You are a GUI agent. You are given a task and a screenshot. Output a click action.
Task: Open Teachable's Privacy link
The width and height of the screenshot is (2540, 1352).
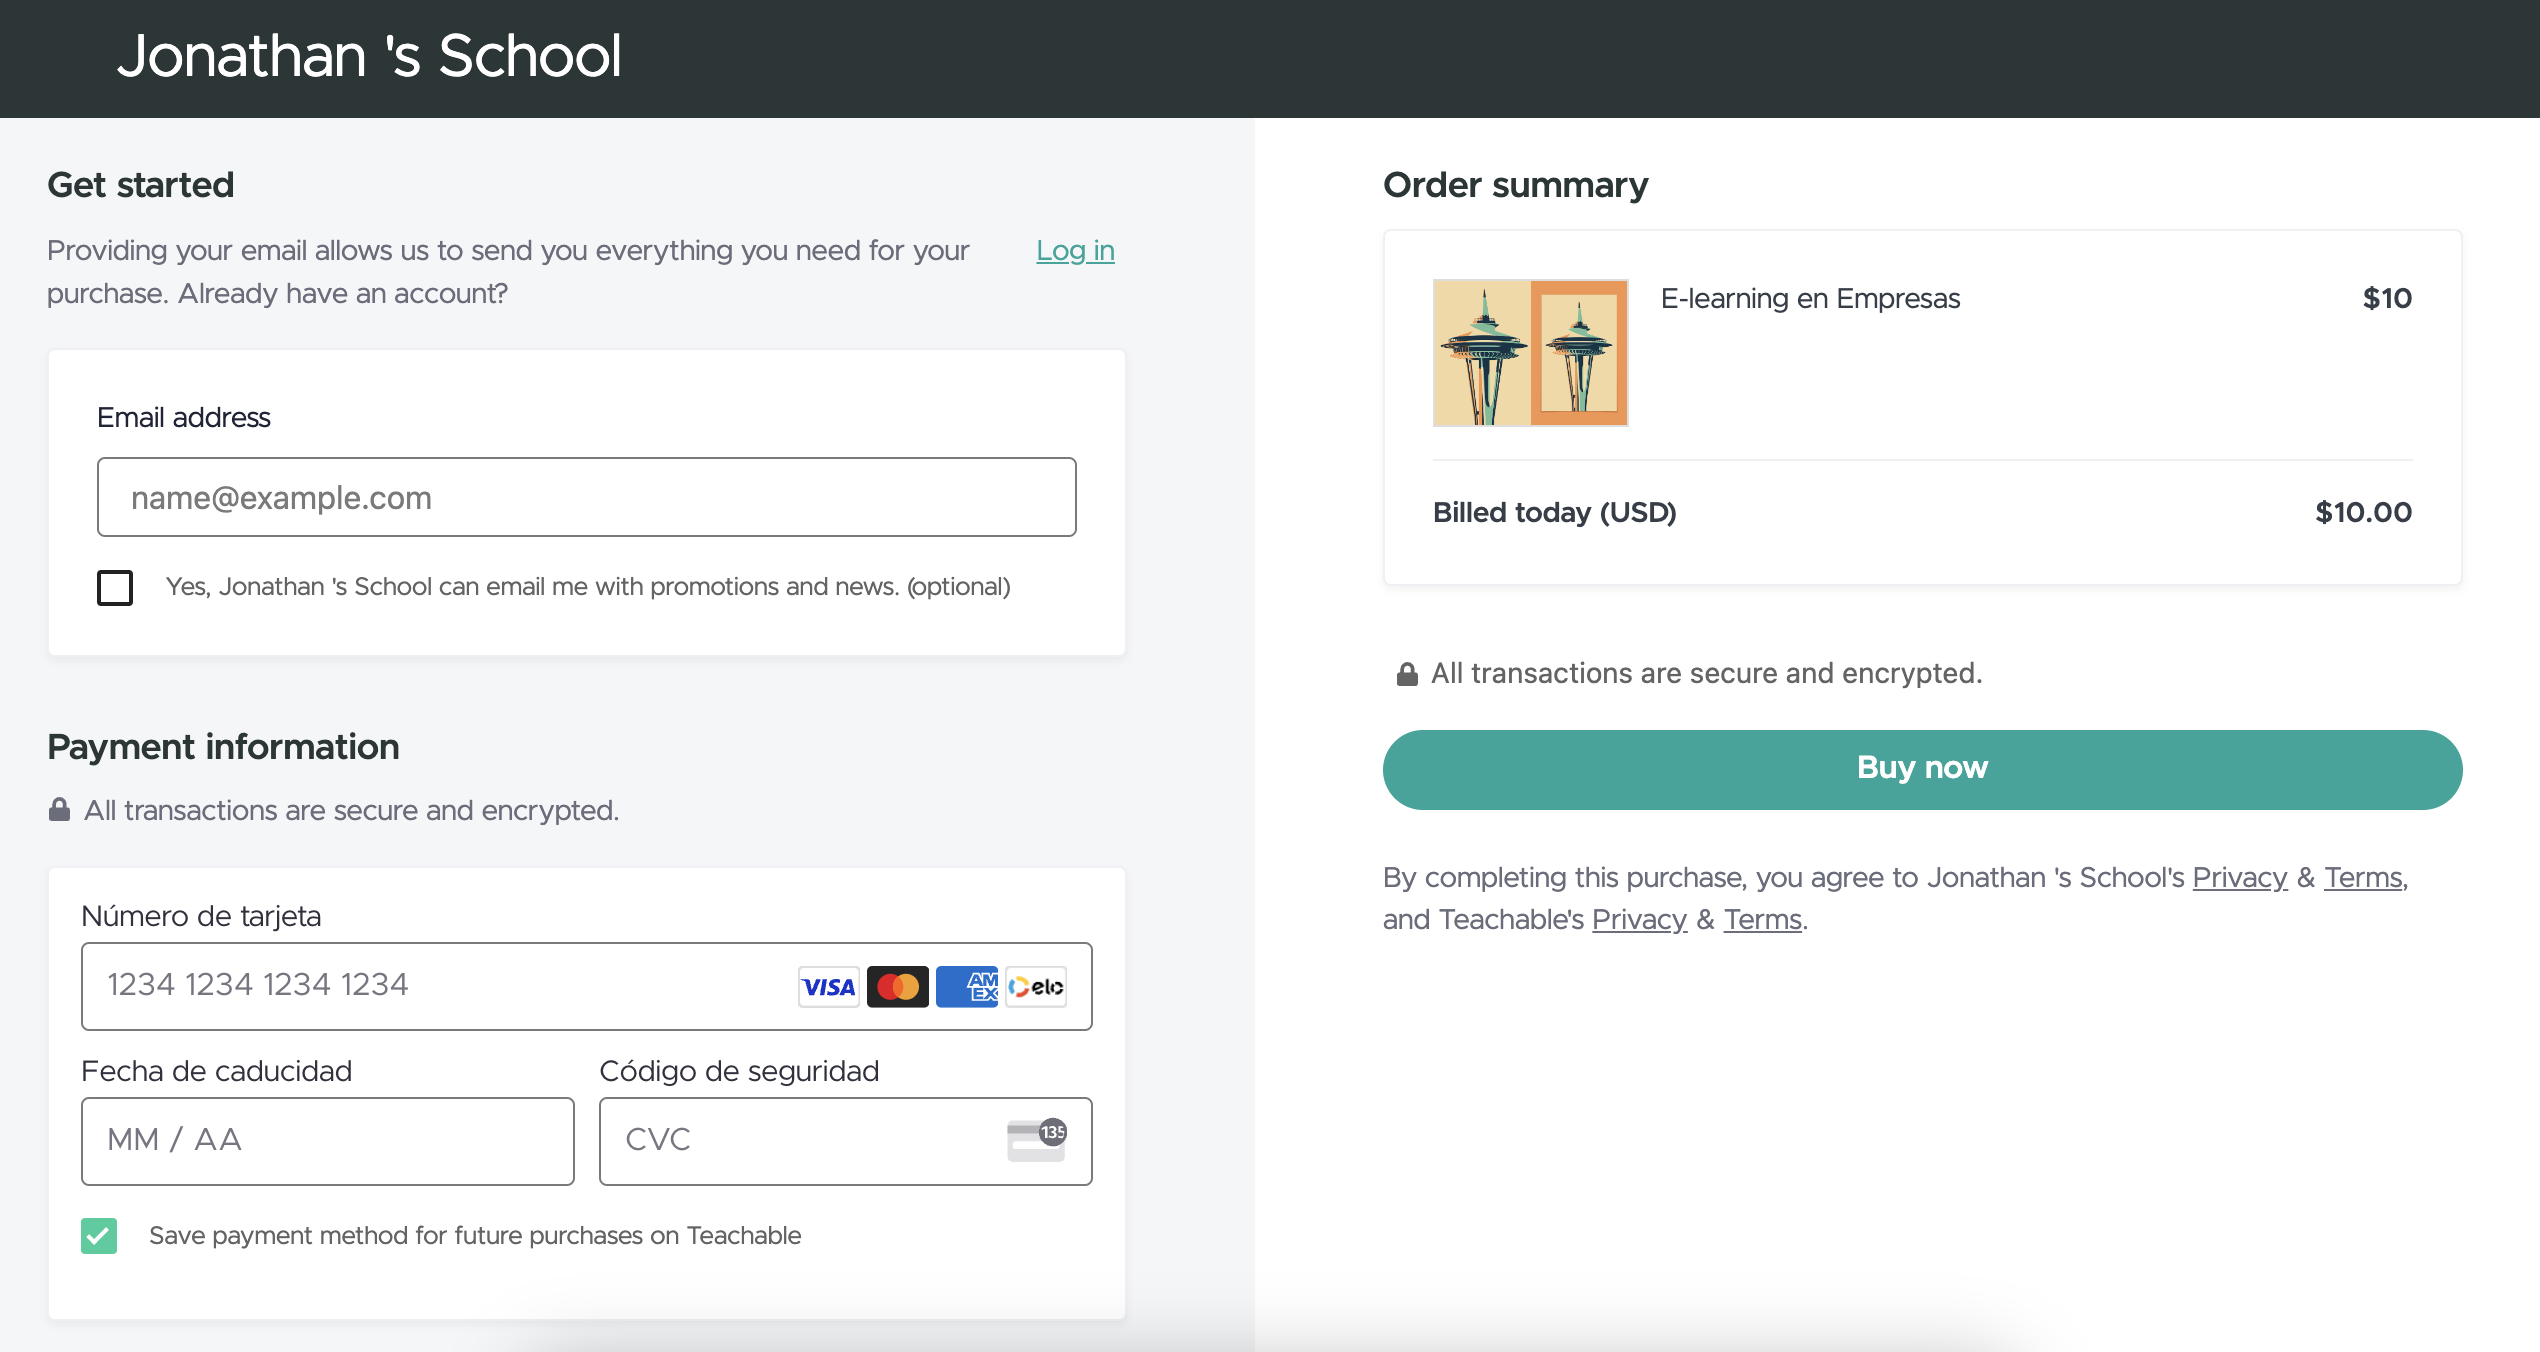tap(1639, 919)
